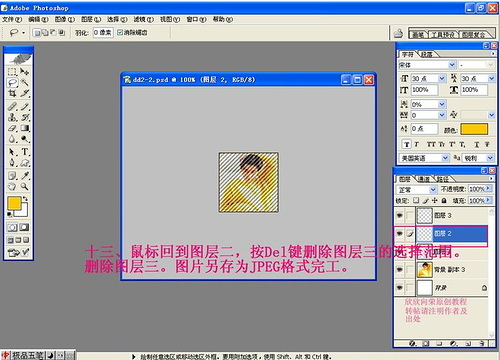Select the Pen tool
The width and height of the screenshot is (500, 360).
pos(12,163)
